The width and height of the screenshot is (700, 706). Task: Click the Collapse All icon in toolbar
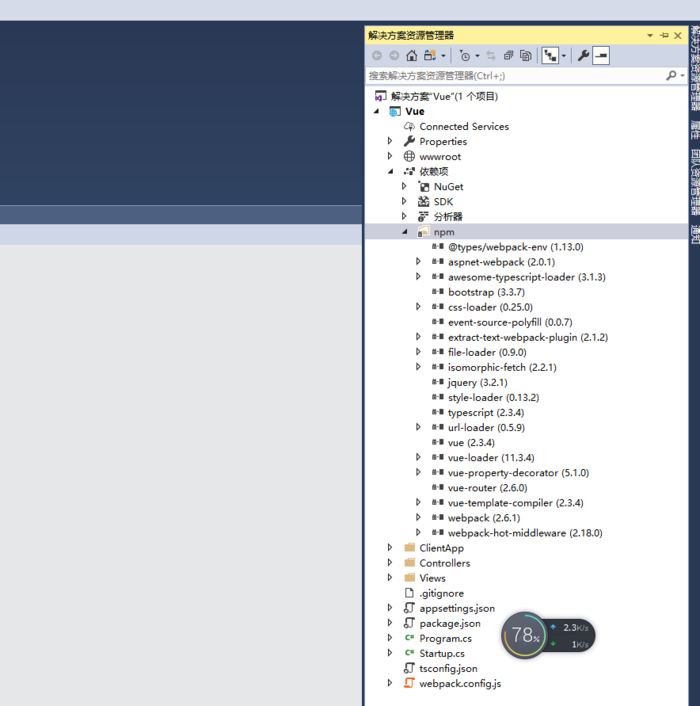(508, 55)
